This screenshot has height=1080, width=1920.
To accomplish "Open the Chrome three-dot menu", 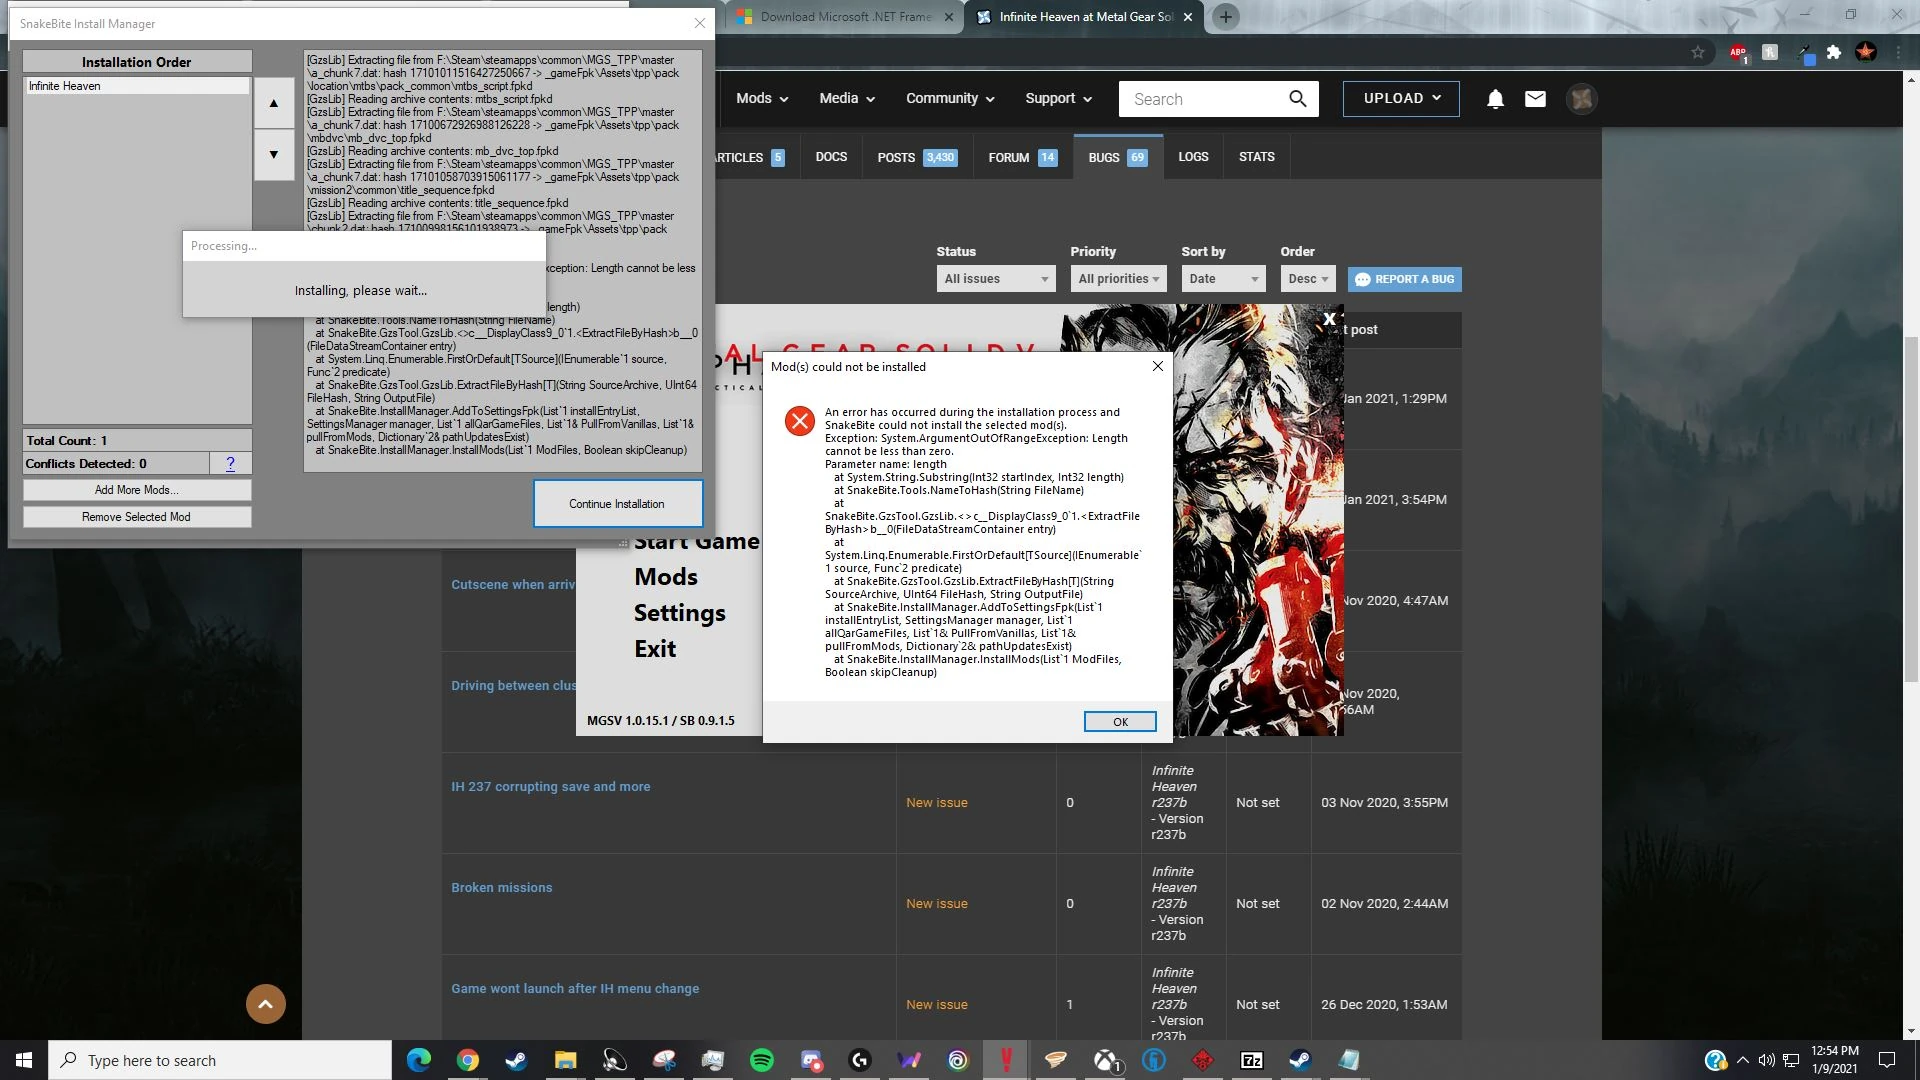I will 1897,52.
